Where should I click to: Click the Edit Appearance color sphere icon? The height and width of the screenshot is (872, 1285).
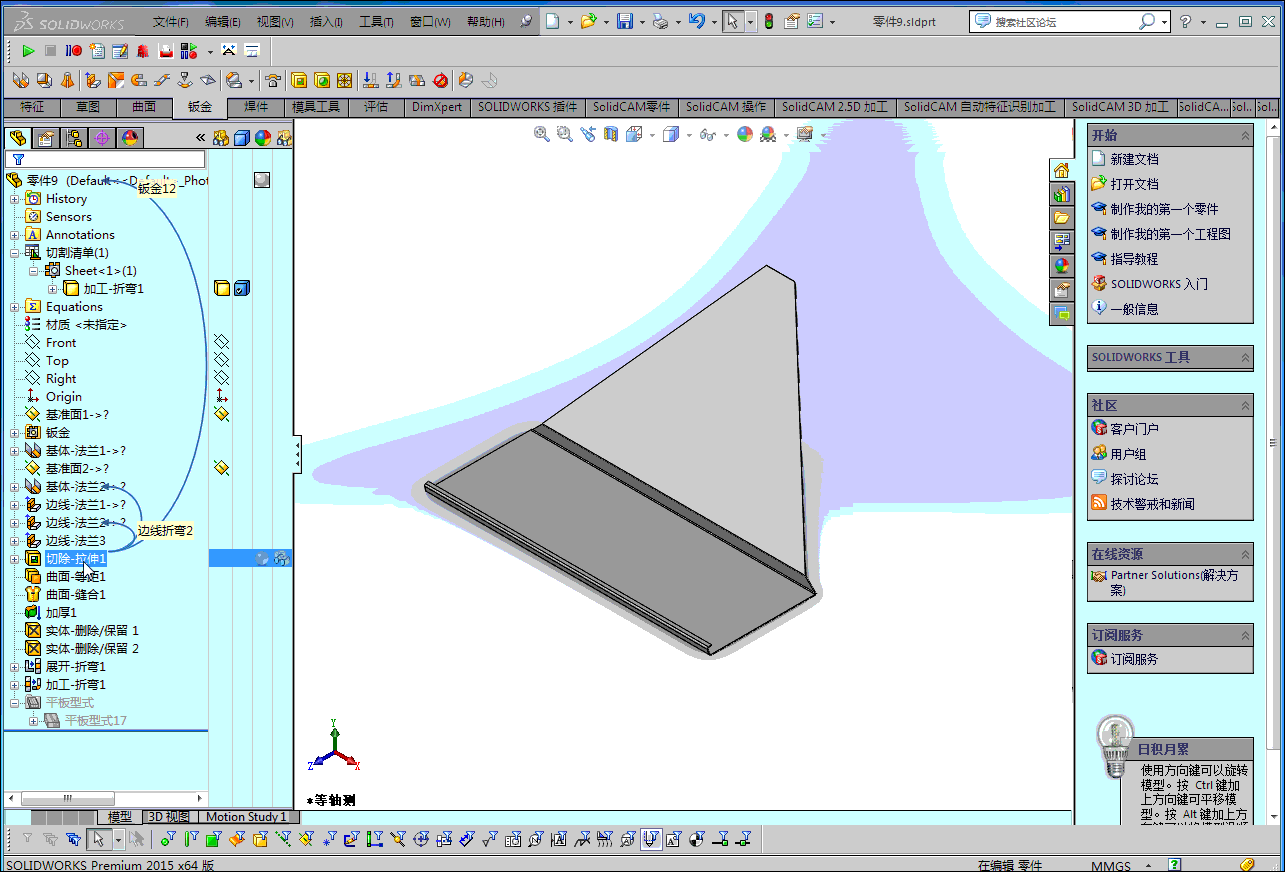(x=745, y=134)
